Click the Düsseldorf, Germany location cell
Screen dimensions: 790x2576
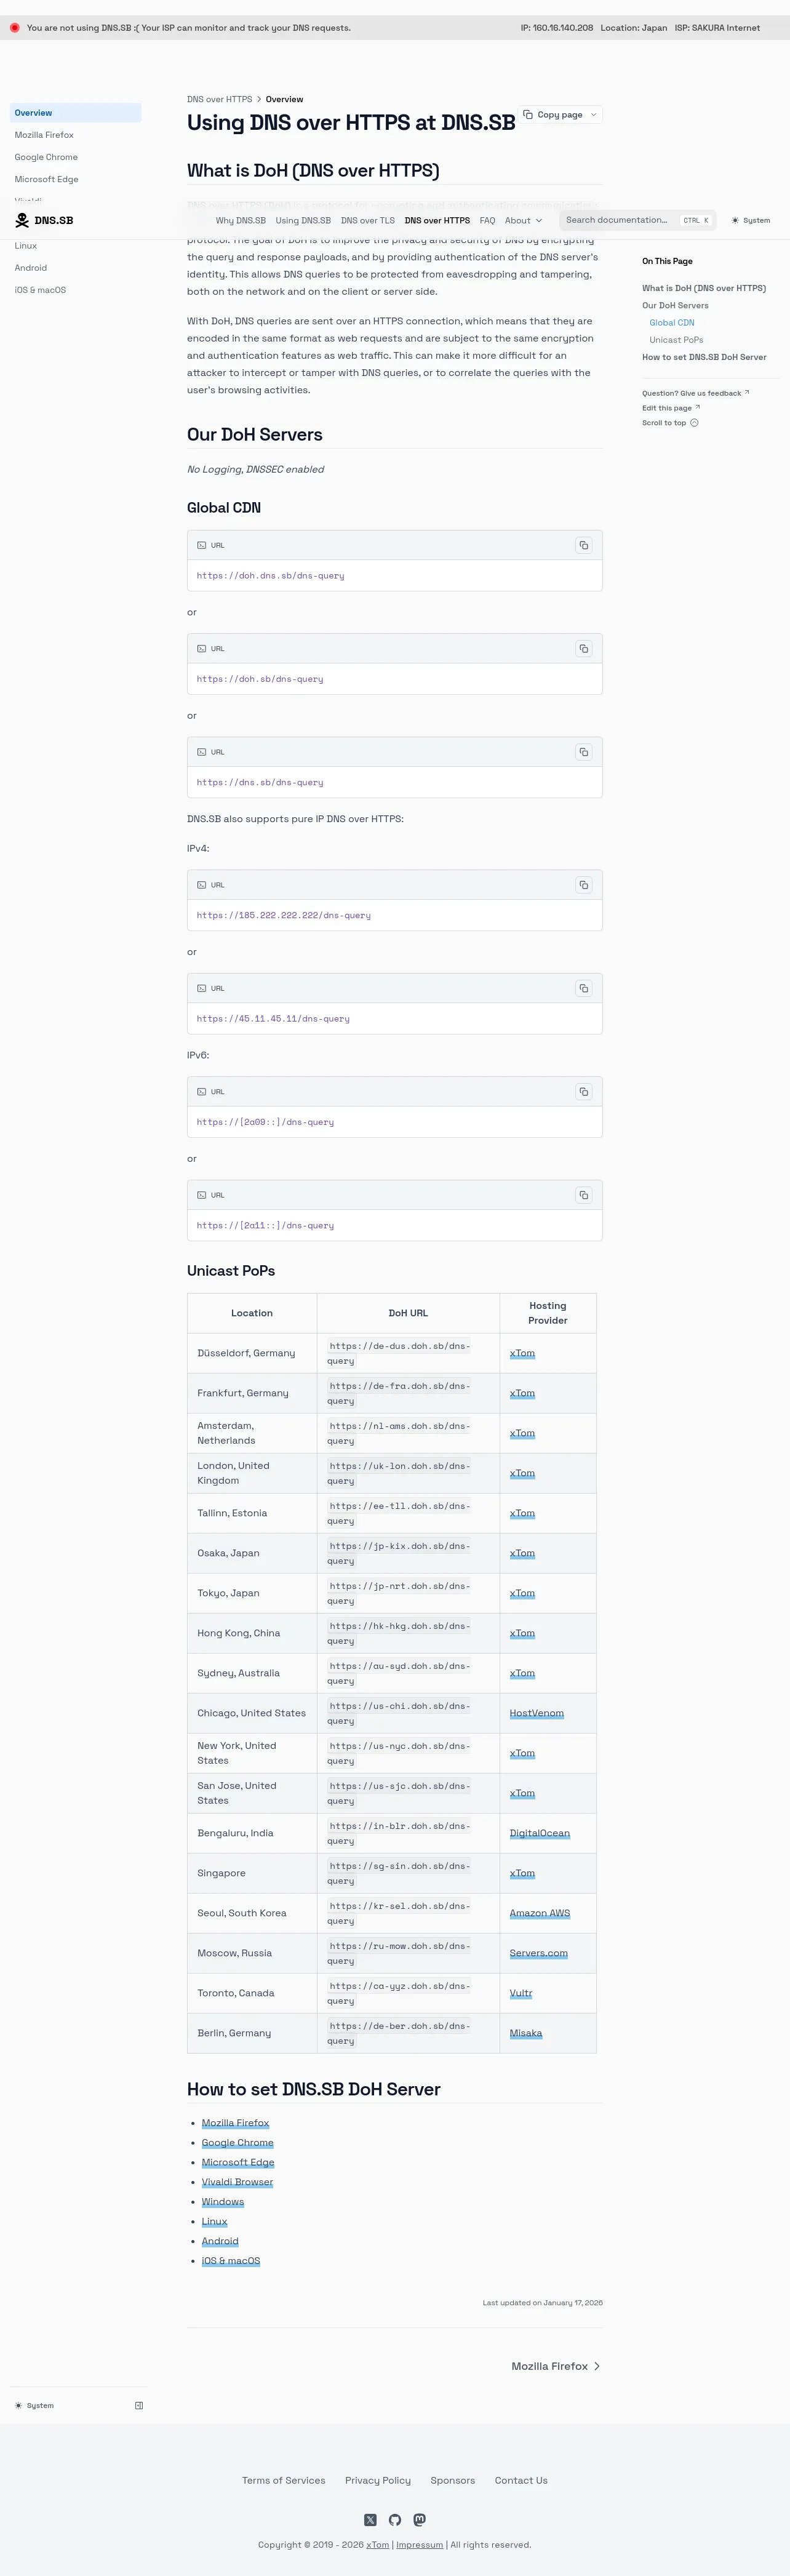click(252, 1353)
